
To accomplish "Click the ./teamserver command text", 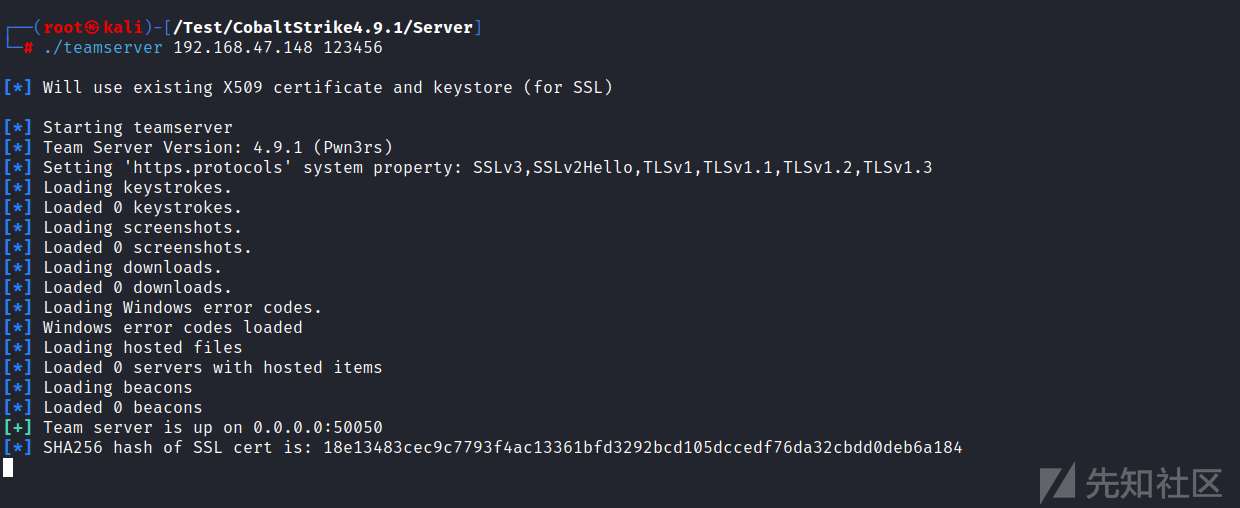I will (103, 48).
